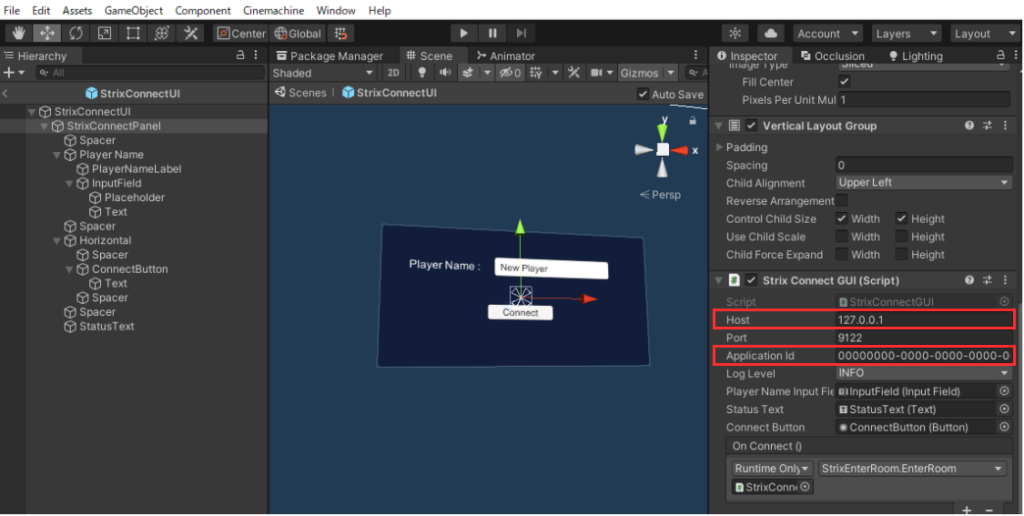Toggle pivot mode Center button
This screenshot has height=516, width=1024.
click(x=241, y=33)
